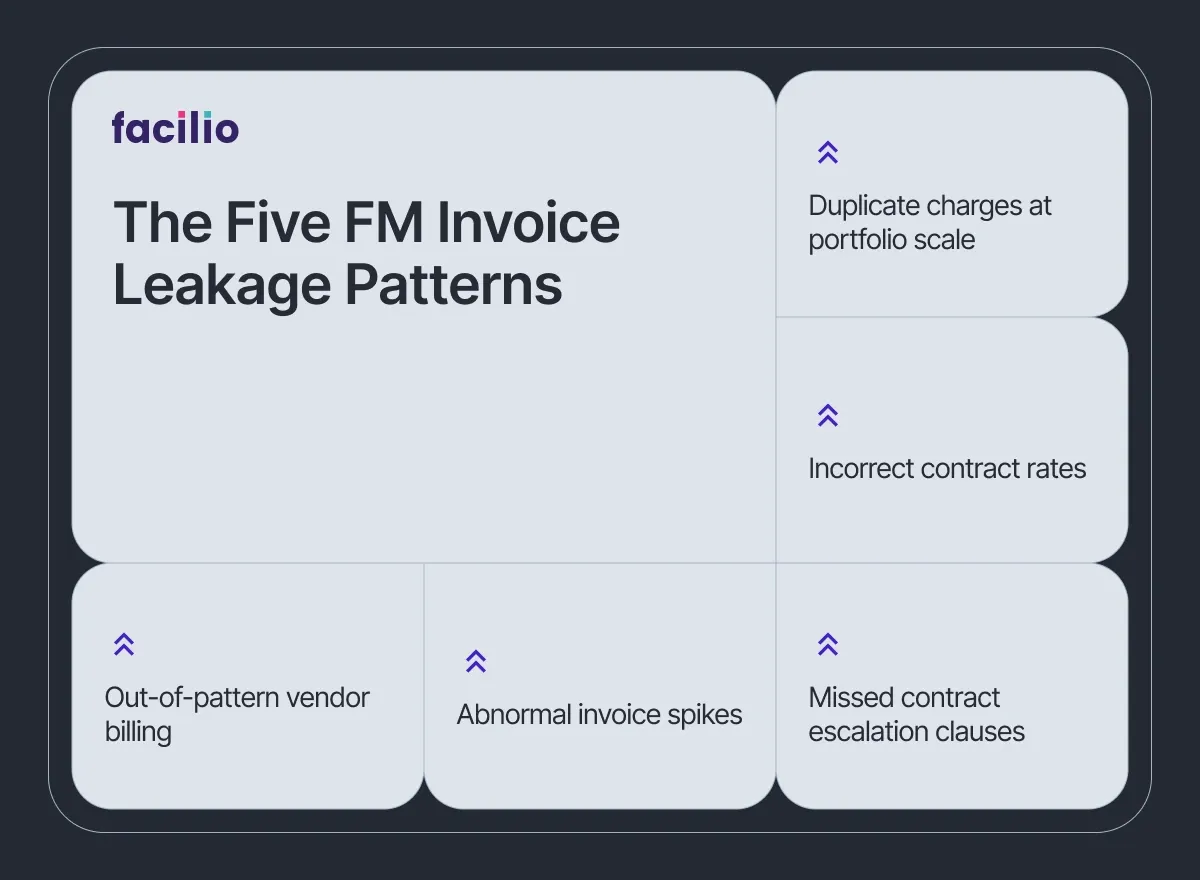Viewport: 1200px width, 880px height.
Task: Click the chevron icon above Duplicate charges
Action: tap(827, 153)
